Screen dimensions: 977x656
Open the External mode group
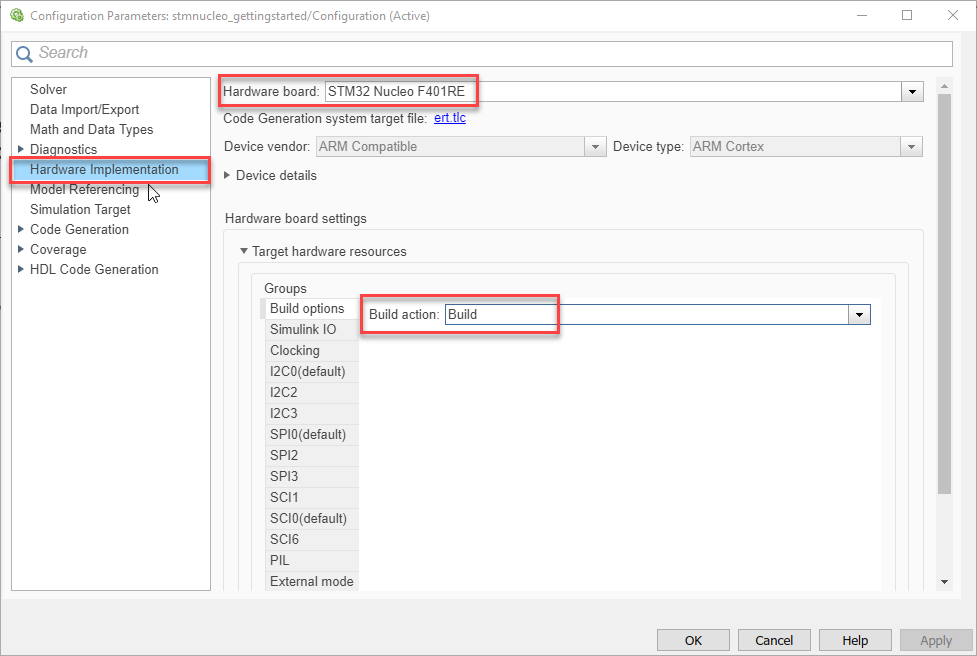pos(311,581)
